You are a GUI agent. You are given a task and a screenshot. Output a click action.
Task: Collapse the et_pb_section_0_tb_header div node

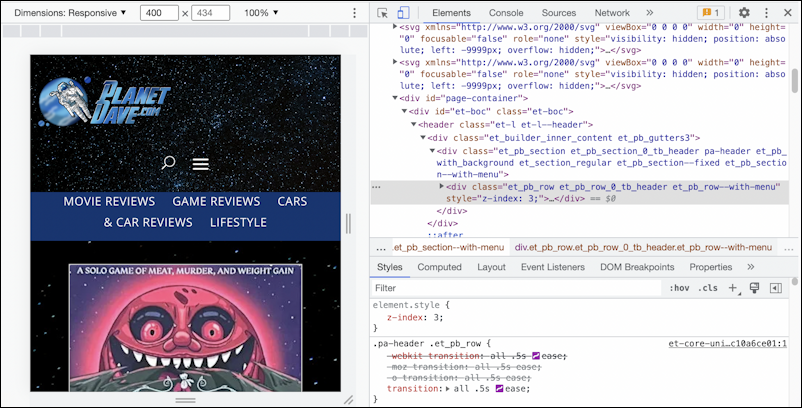click(432, 151)
